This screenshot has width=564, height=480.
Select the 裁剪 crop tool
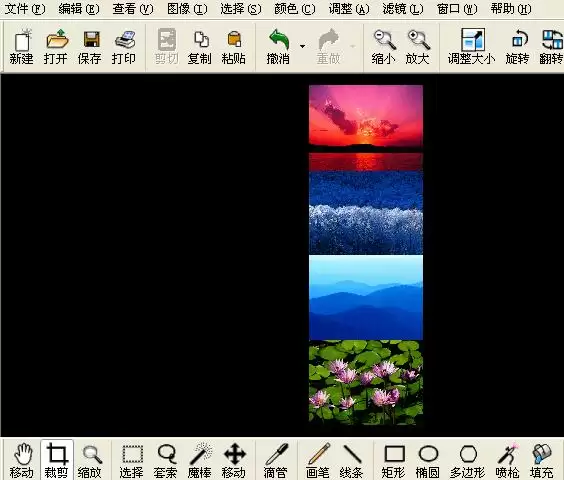56,461
